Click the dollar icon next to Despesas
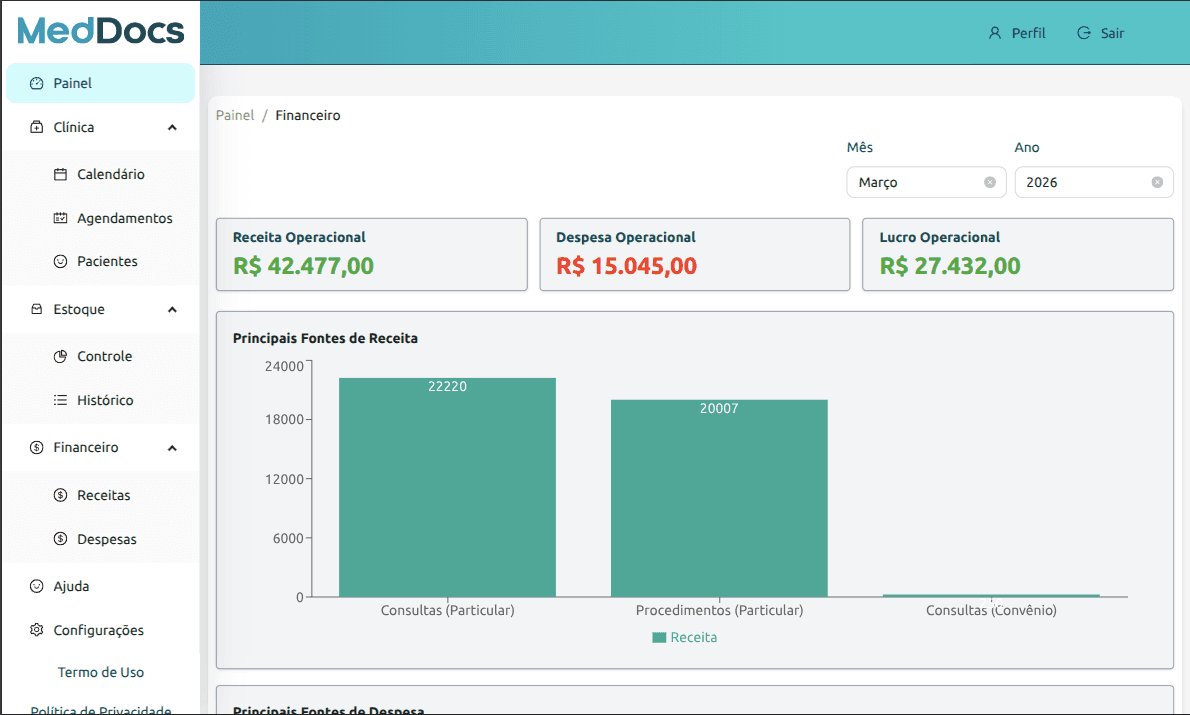This screenshot has width=1190, height=715. (x=60, y=539)
